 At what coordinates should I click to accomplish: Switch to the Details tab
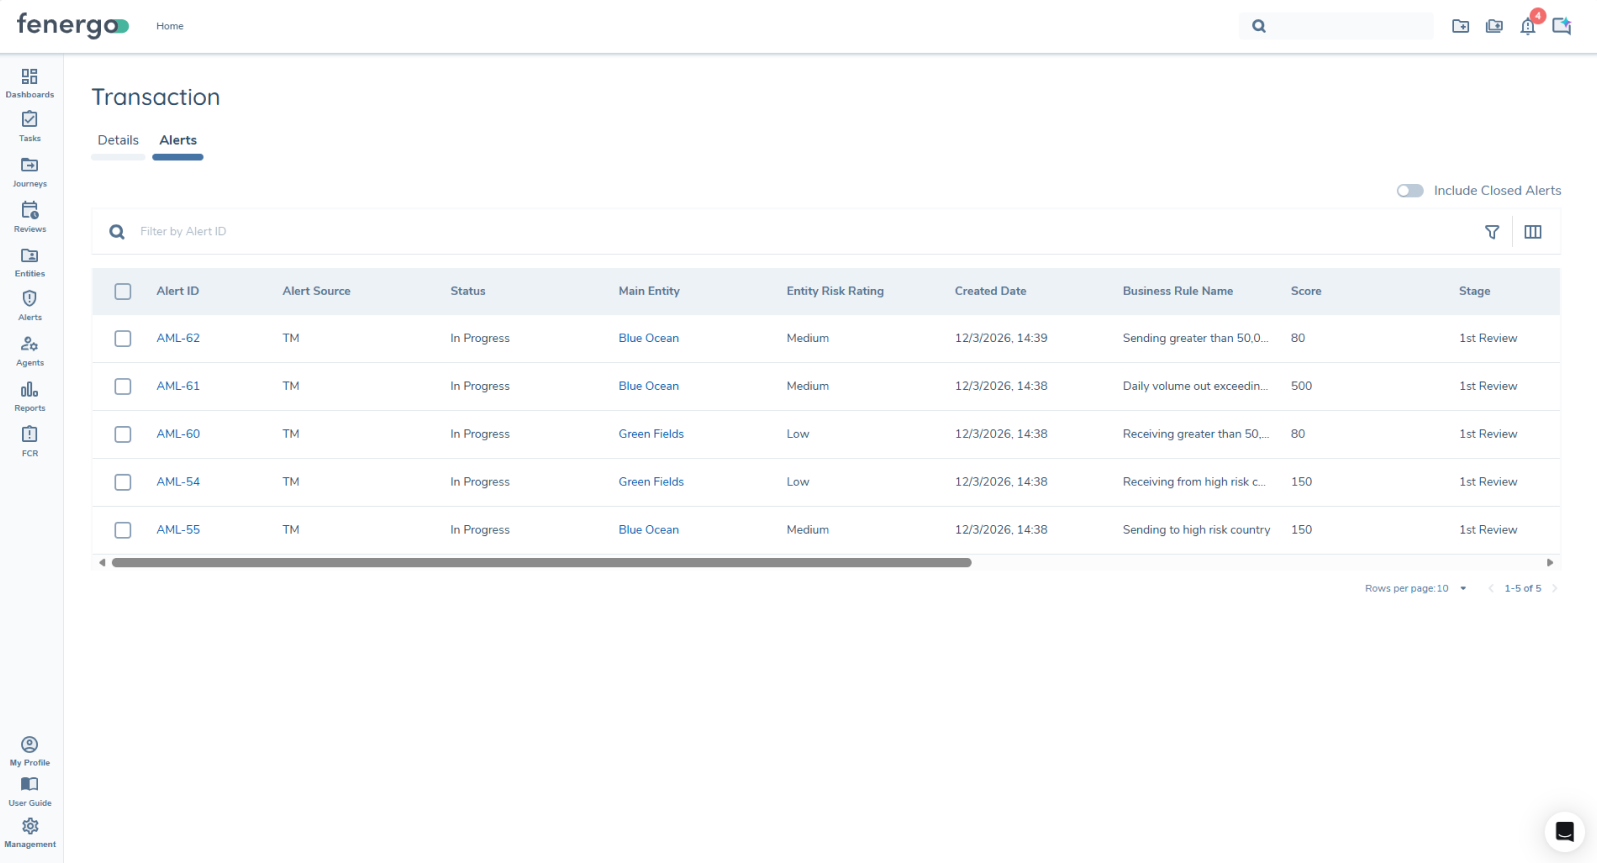point(118,141)
